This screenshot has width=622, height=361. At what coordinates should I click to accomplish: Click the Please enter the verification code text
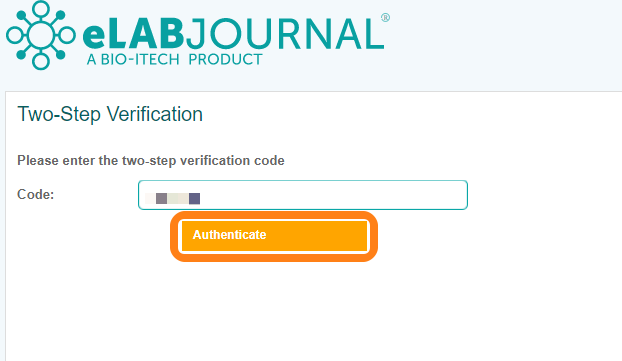click(151, 161)
